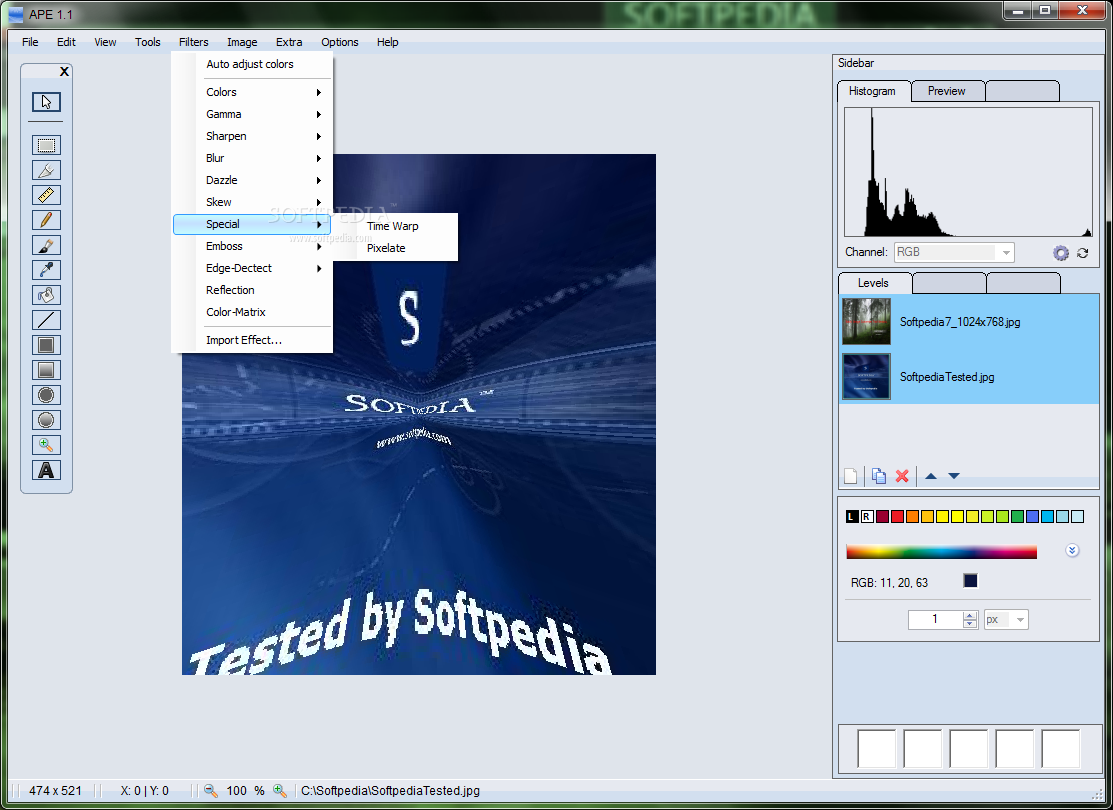Viewport: 1113px width, 810px height.
Task: Open the px unit dropdown
Action: pos(1005,620)
